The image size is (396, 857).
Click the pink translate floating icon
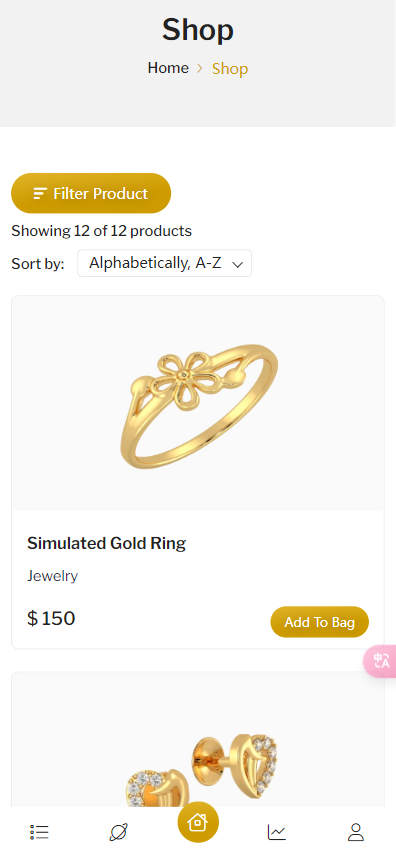coord(381,661)
